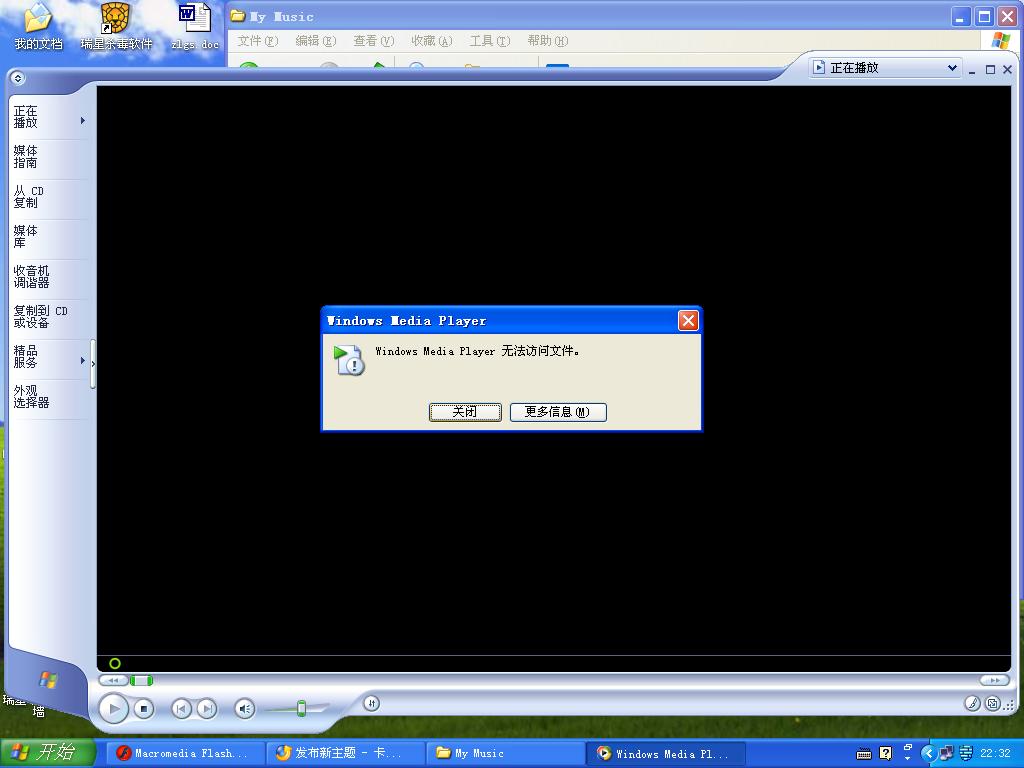Open 查看 menu in My Music window
Viewport: 1024px width, 768px height.
tap(374, 41)
